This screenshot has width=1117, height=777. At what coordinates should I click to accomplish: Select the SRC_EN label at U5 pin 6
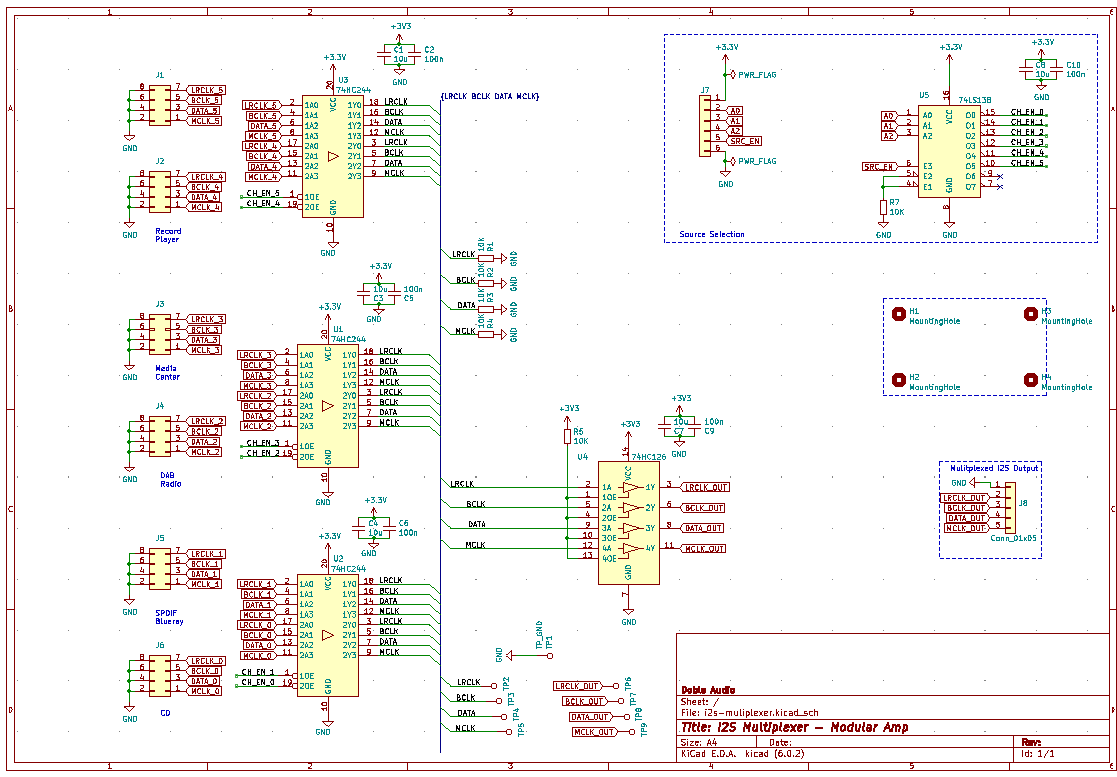coord(879,167)
